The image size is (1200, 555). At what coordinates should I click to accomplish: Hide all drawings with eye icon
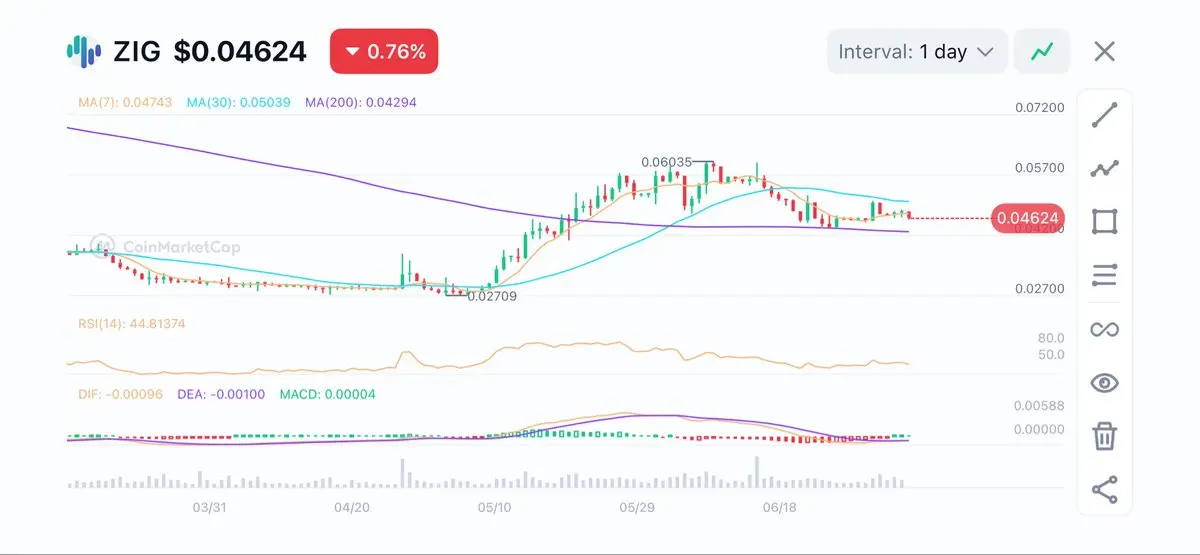(1104, 383)
